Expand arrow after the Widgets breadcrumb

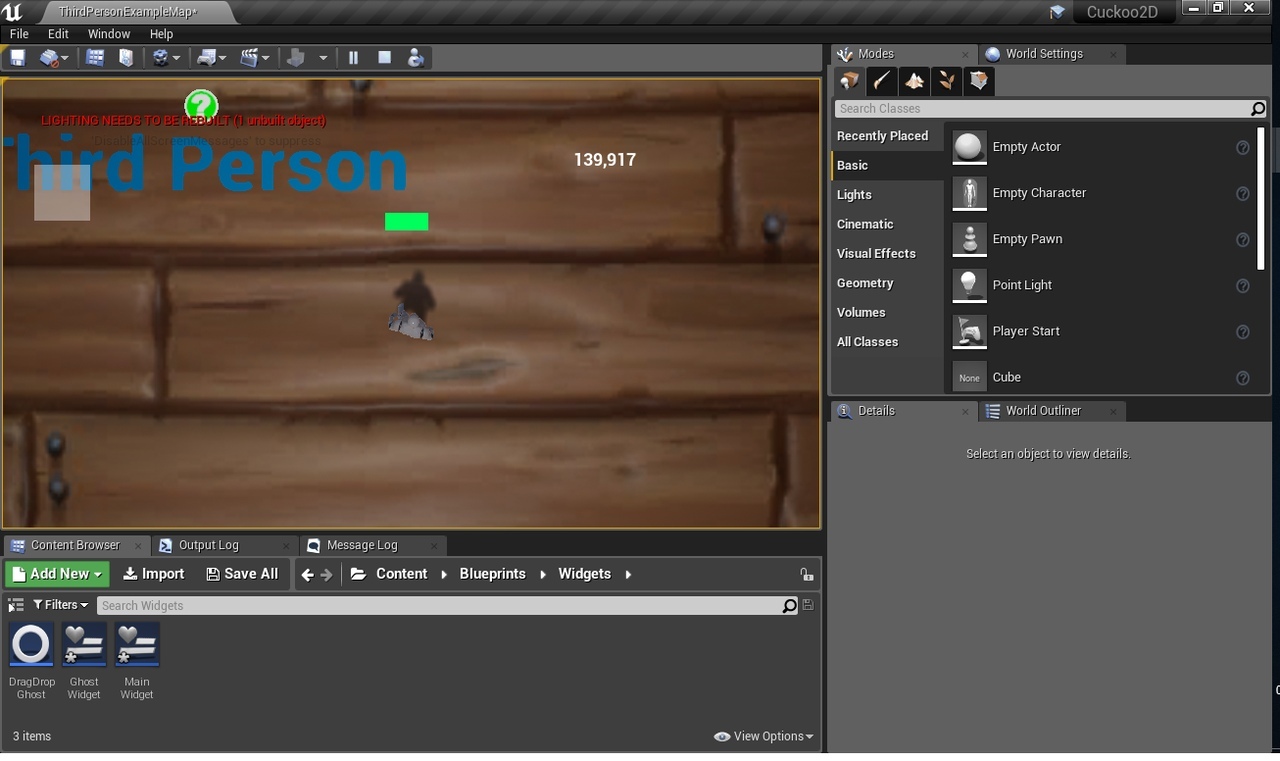pos(628,574)
